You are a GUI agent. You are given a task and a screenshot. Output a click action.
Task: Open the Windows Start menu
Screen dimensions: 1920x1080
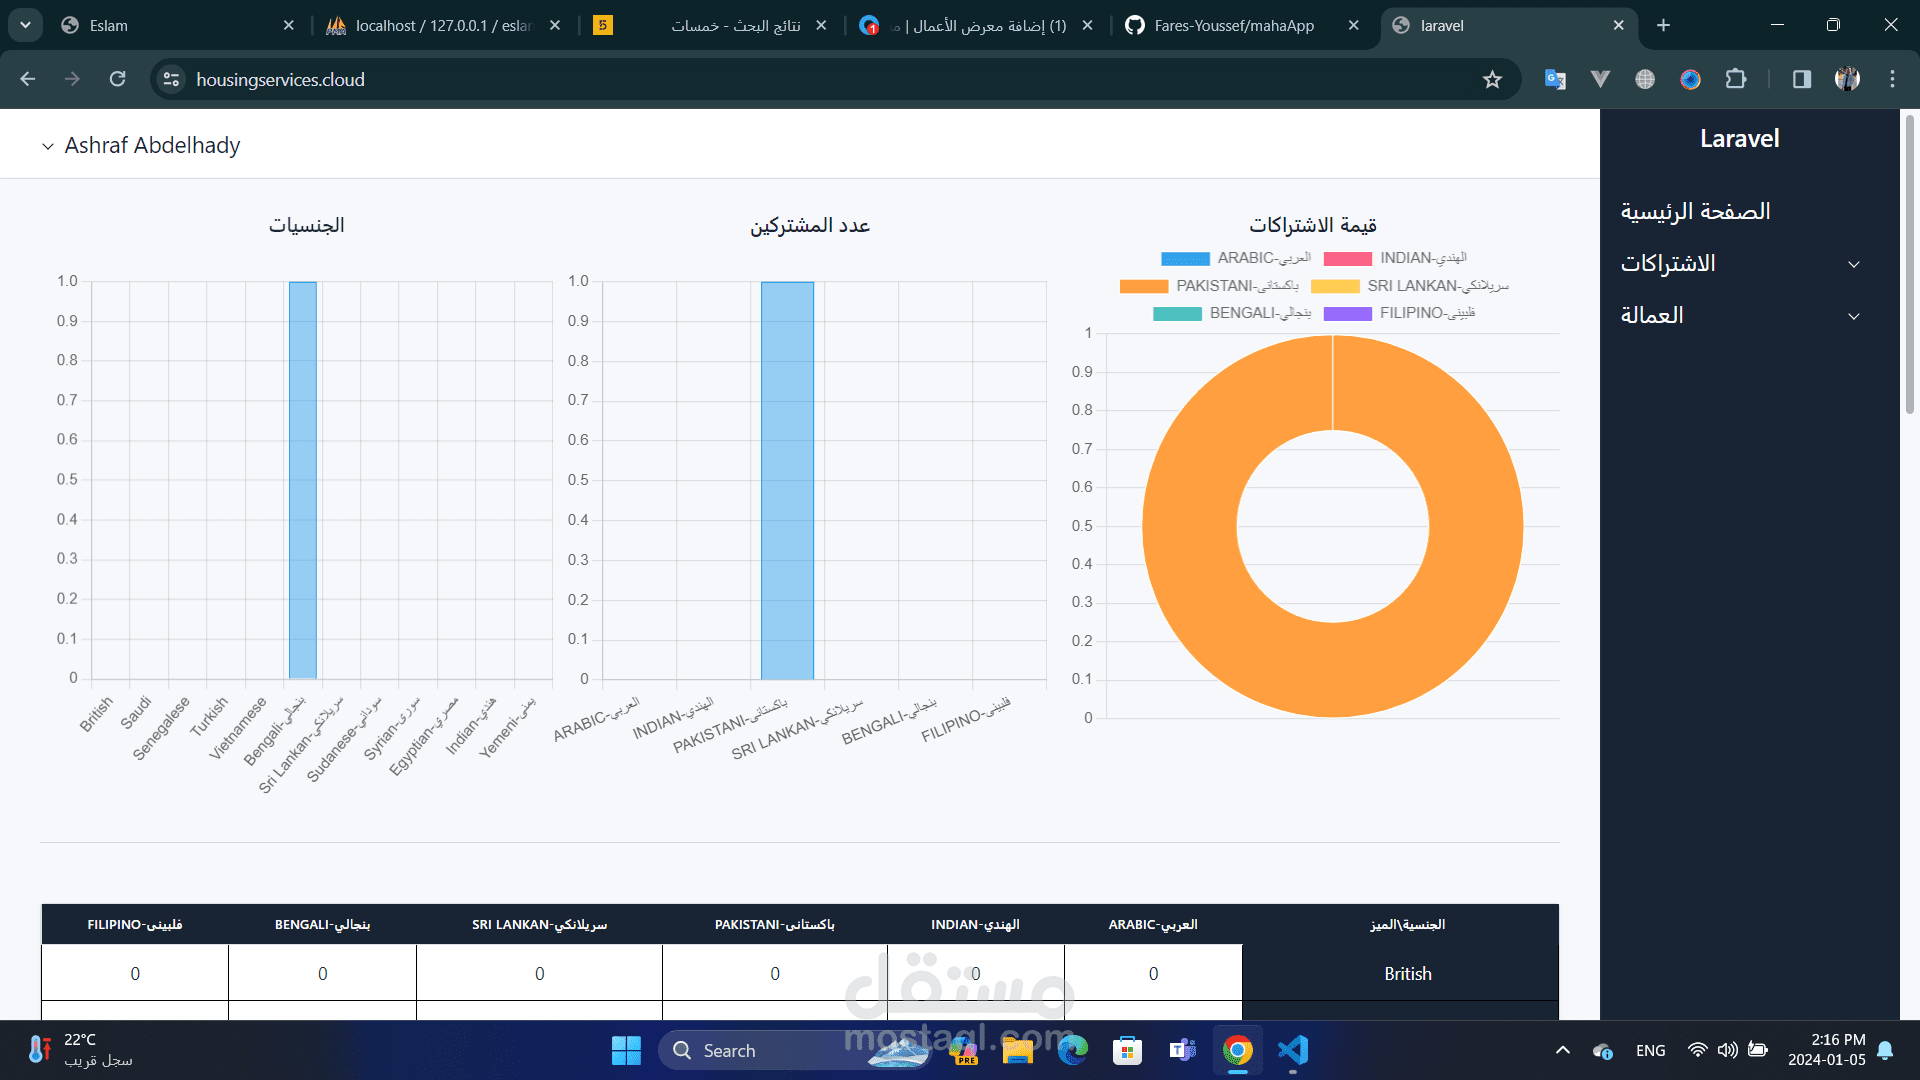click(x=626, y=1050)
